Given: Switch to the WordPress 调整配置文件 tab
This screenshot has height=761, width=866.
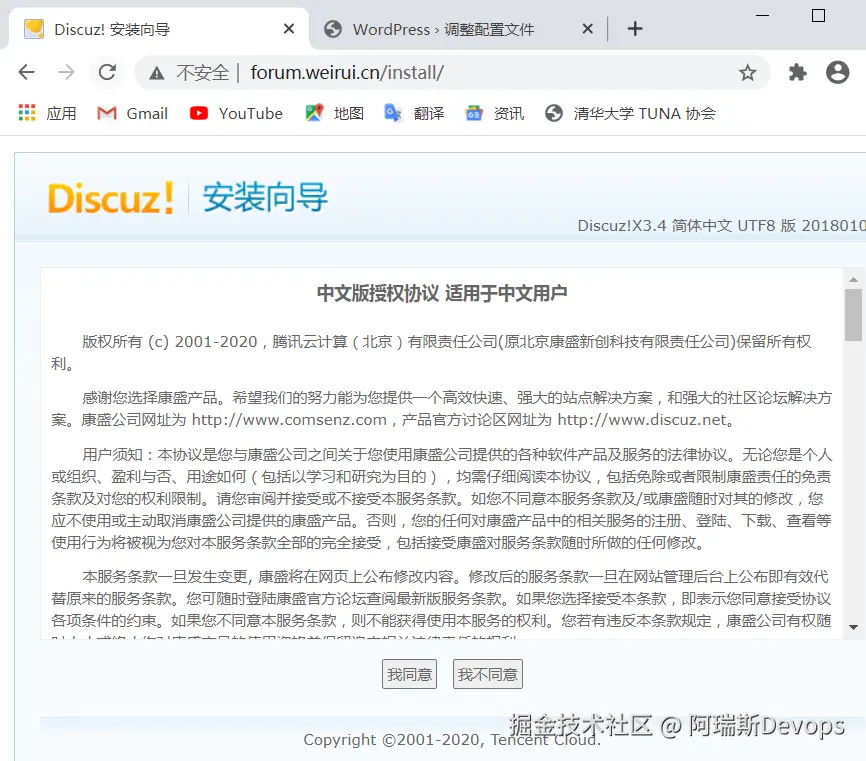Looking at the screenshot, I should (456, 29).
